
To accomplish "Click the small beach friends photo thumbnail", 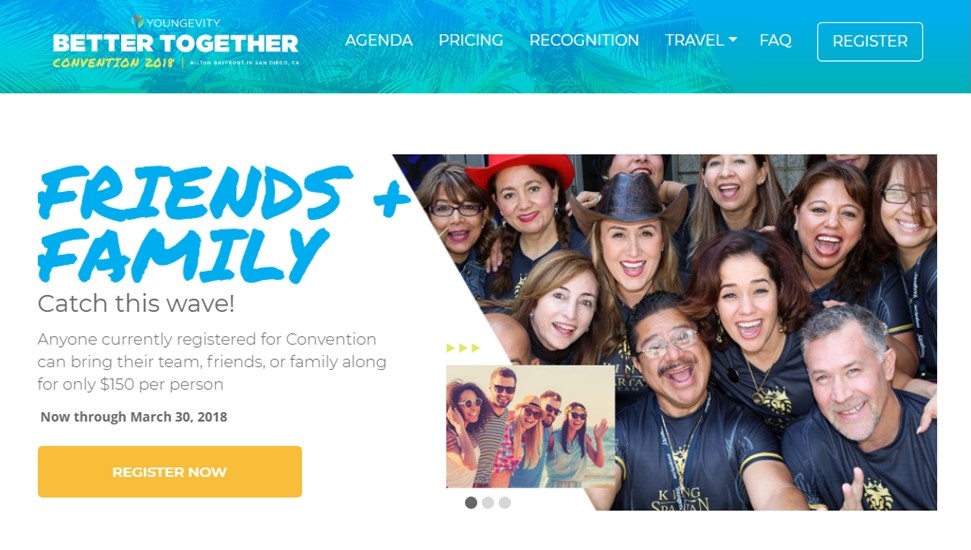I will (x=531, y=426).
